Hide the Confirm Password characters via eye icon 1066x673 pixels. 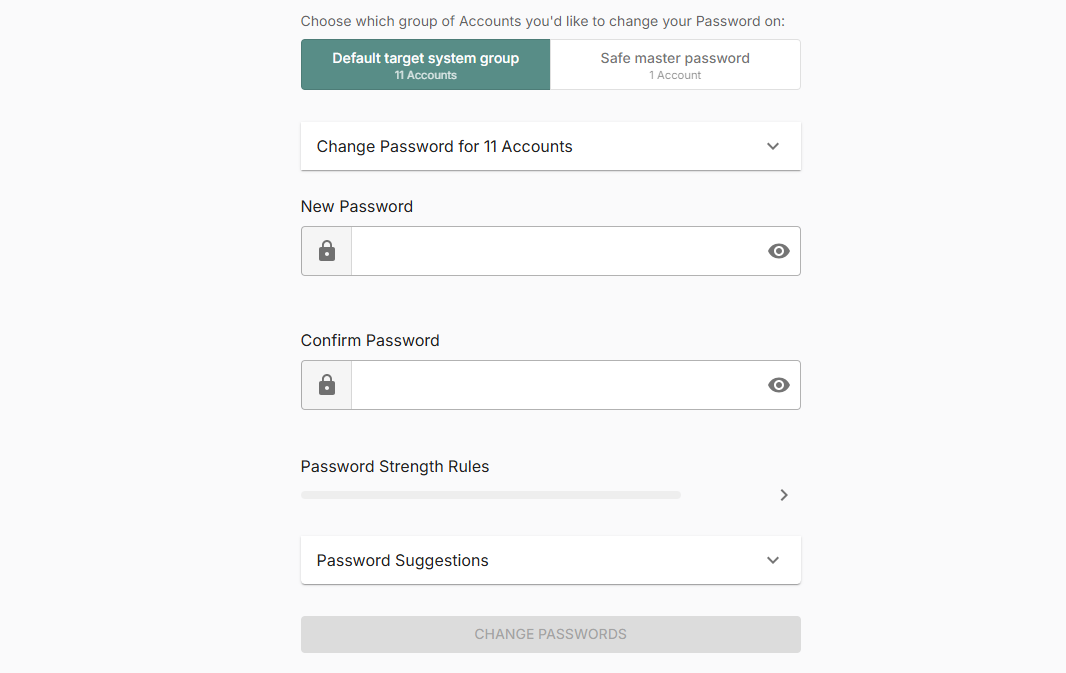(778, 385)
